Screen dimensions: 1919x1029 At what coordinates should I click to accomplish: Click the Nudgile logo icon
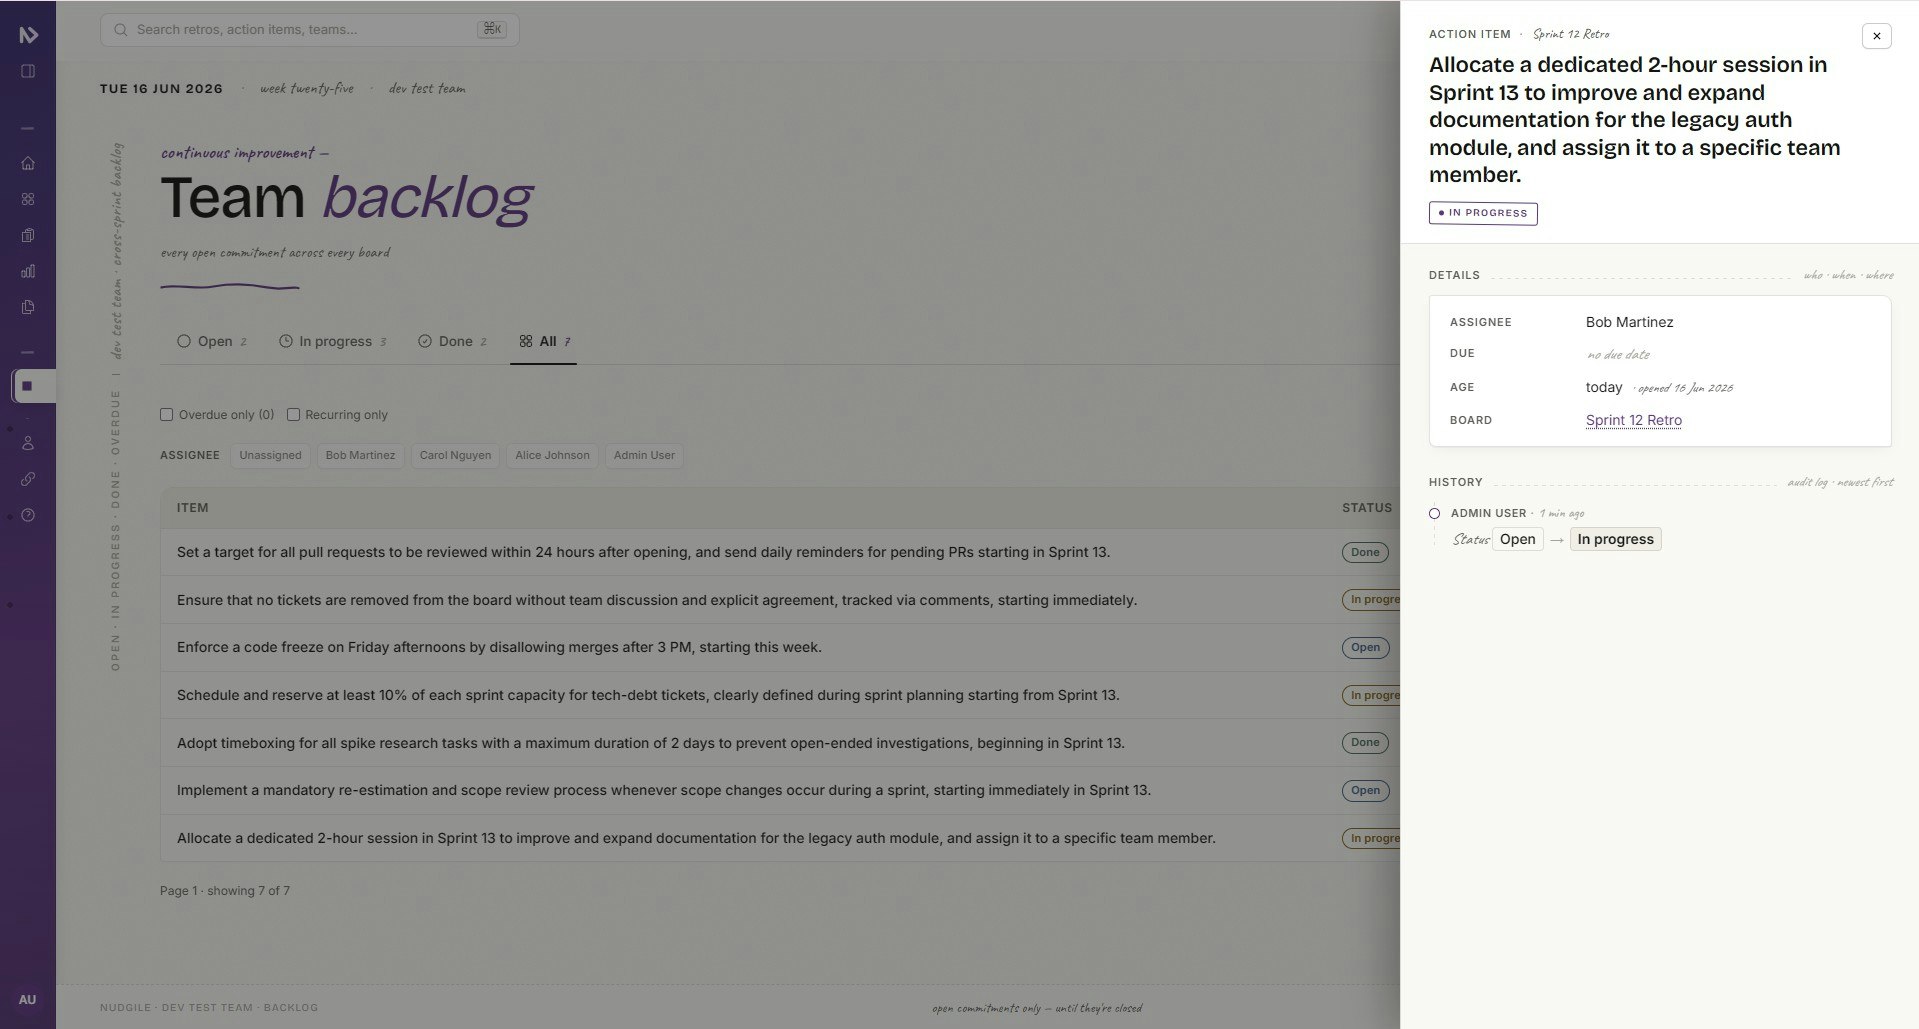click(28, 35)
